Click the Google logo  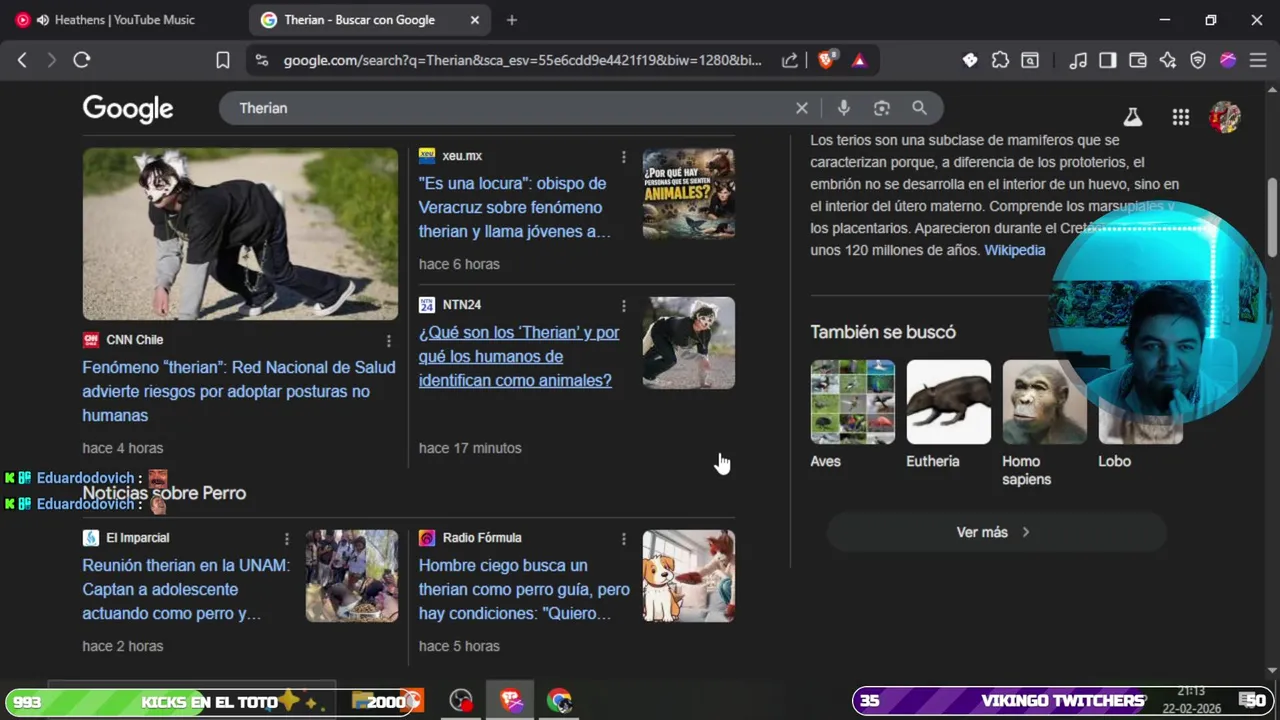point(128,108)
